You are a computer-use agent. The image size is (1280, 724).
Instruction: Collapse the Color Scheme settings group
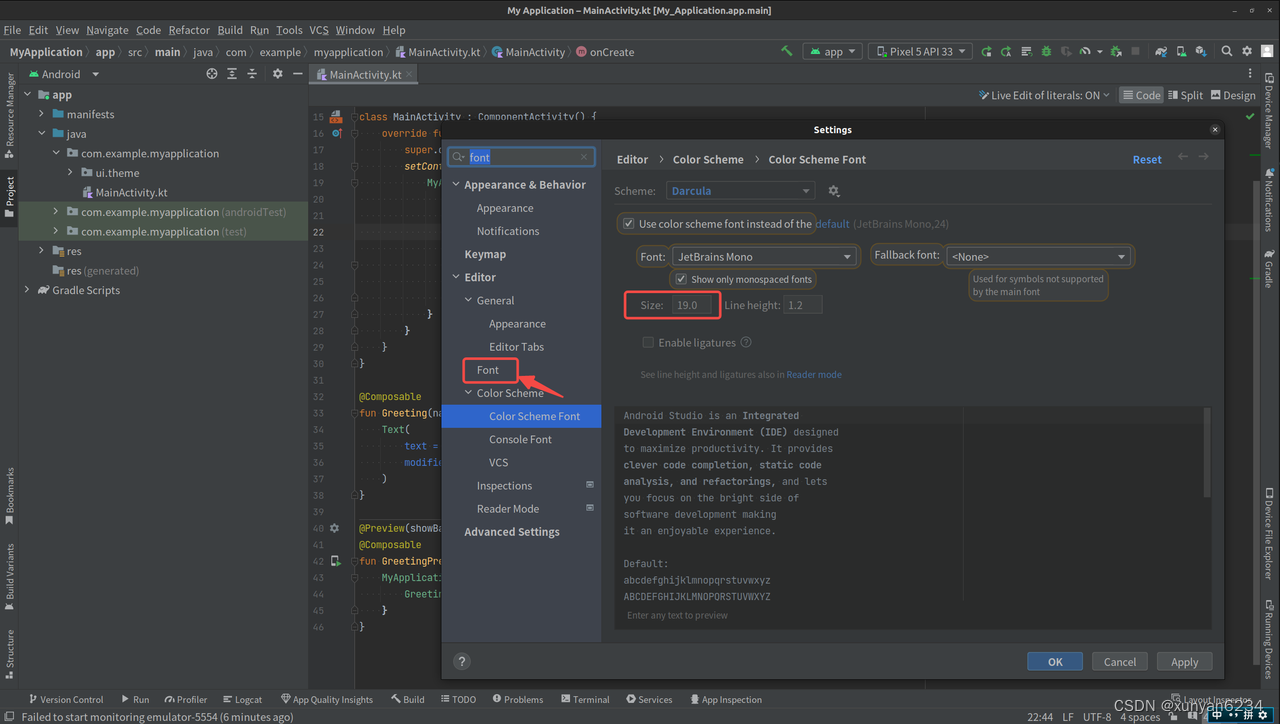tap(468, 393)
